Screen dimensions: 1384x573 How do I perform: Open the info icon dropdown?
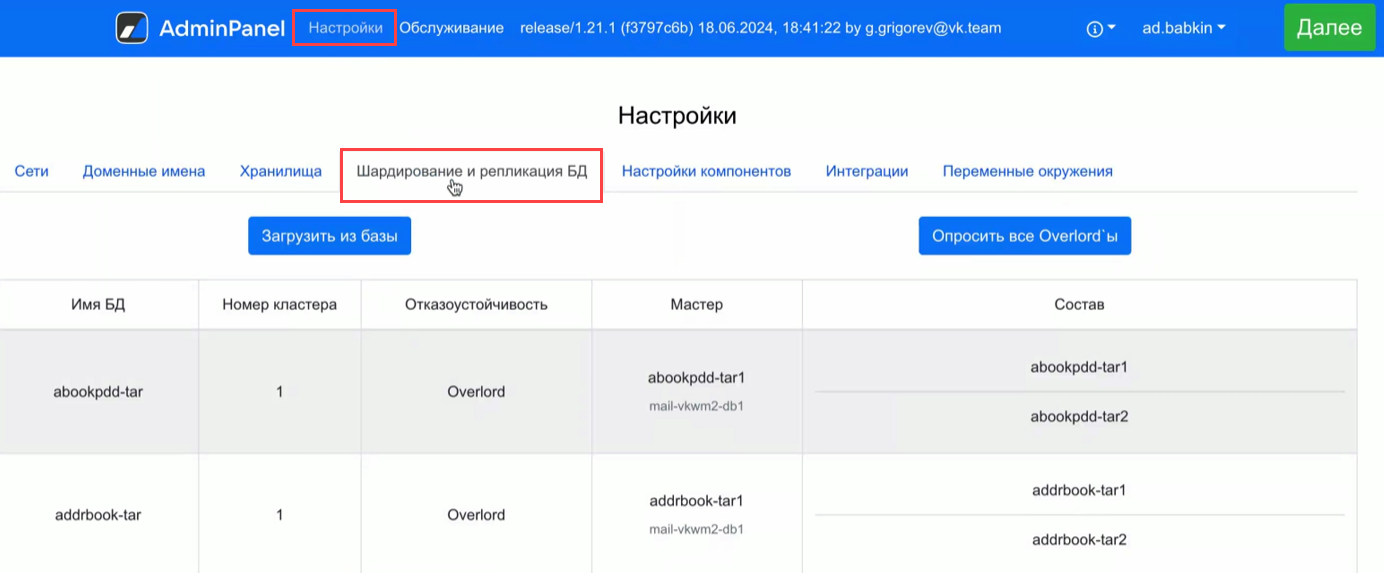(1100, 29)
